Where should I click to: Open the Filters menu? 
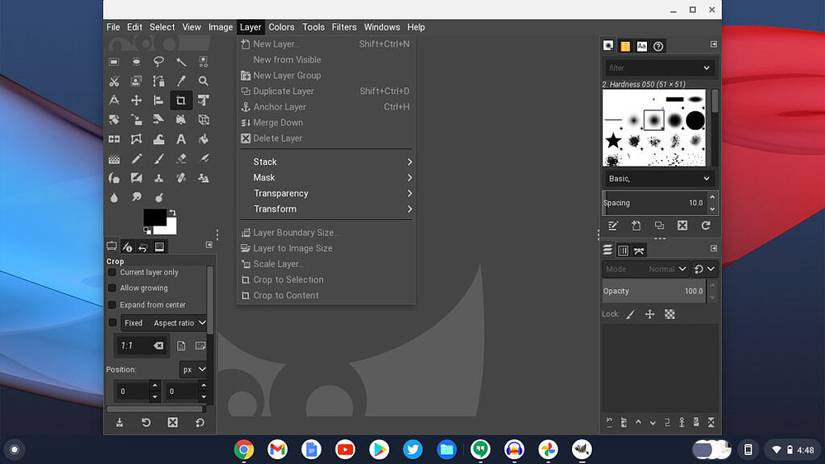344,27
